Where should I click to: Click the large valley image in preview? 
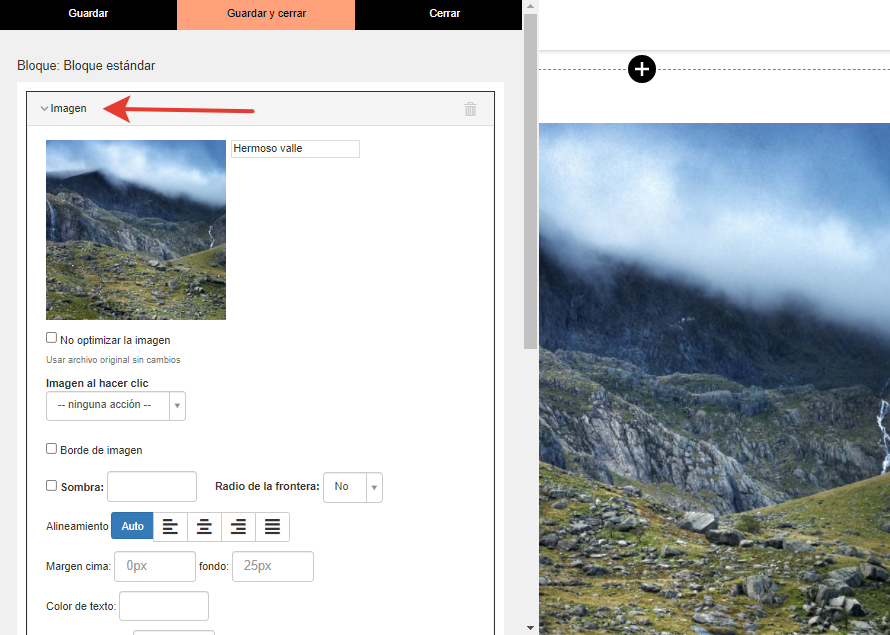click(715, 379)
